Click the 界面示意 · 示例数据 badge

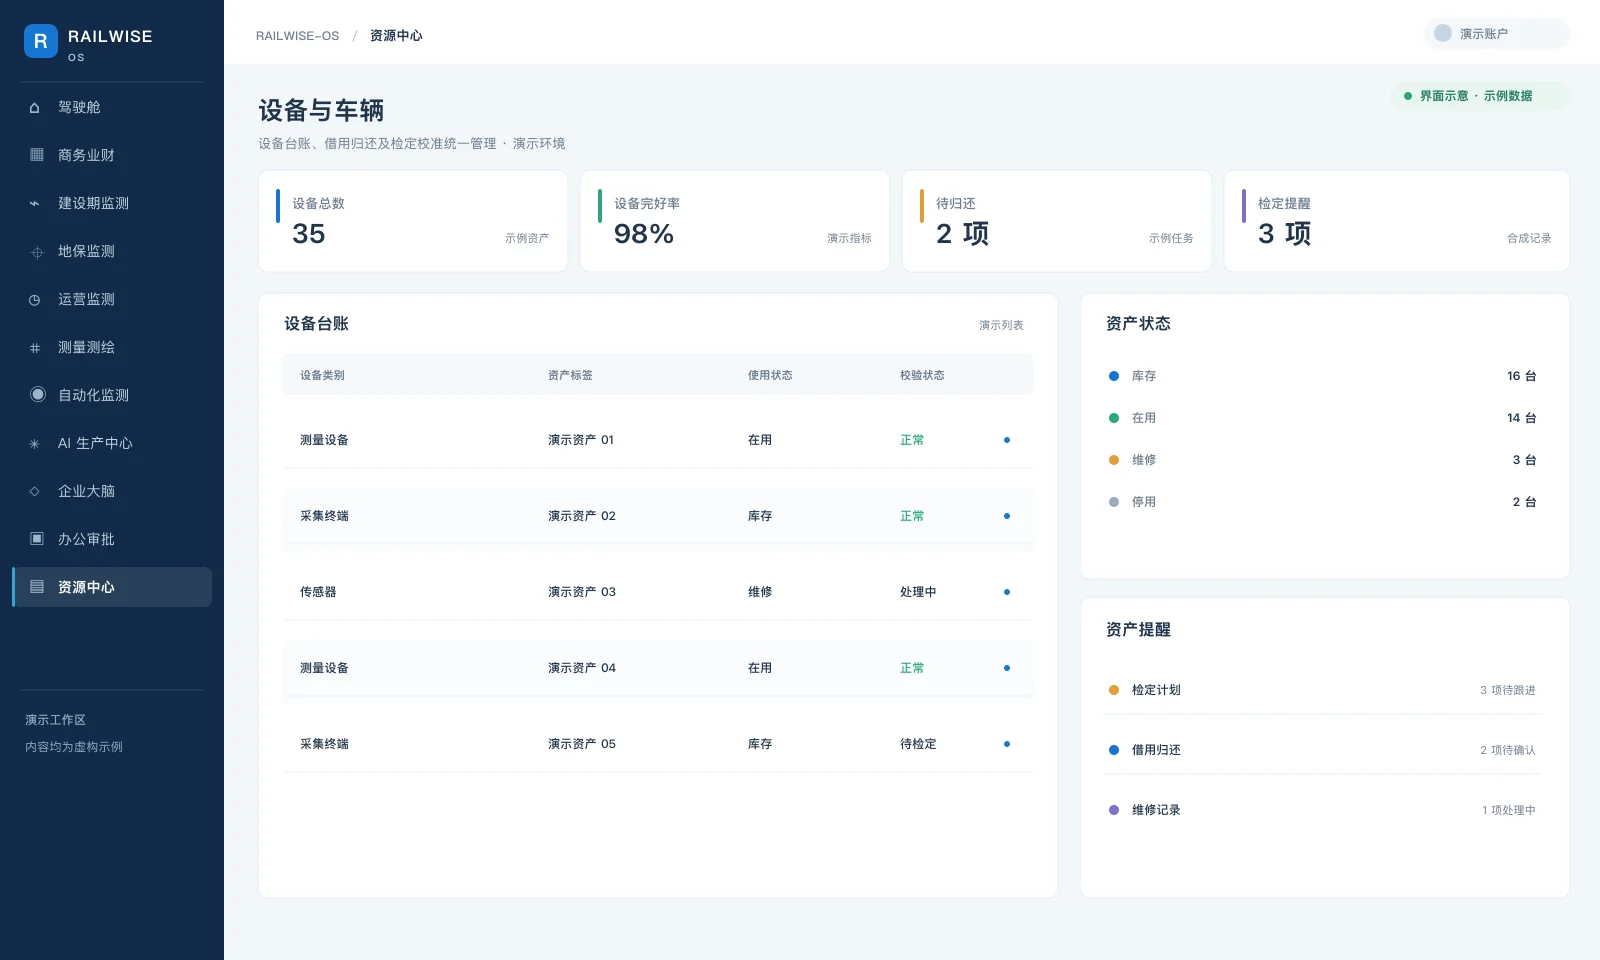click(1480, 96)
